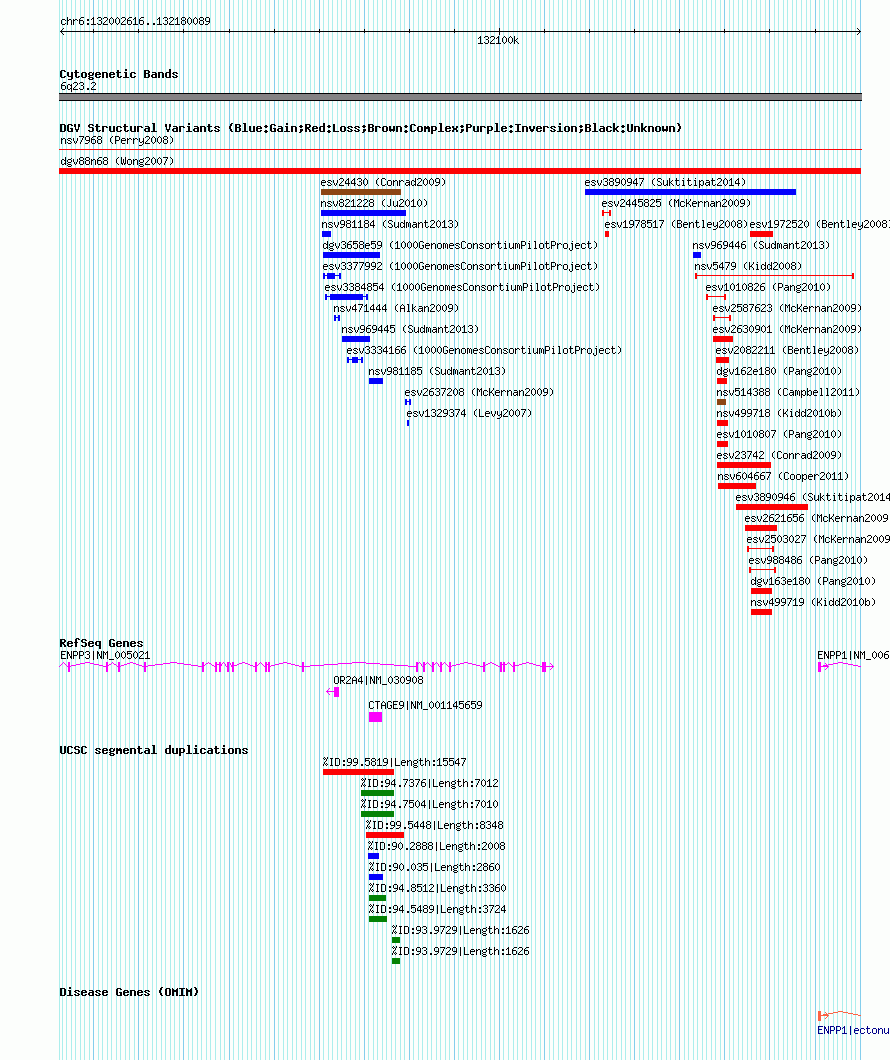
Task: Click the nsv7968 (Perry2008) variant label
Action: 117,141
